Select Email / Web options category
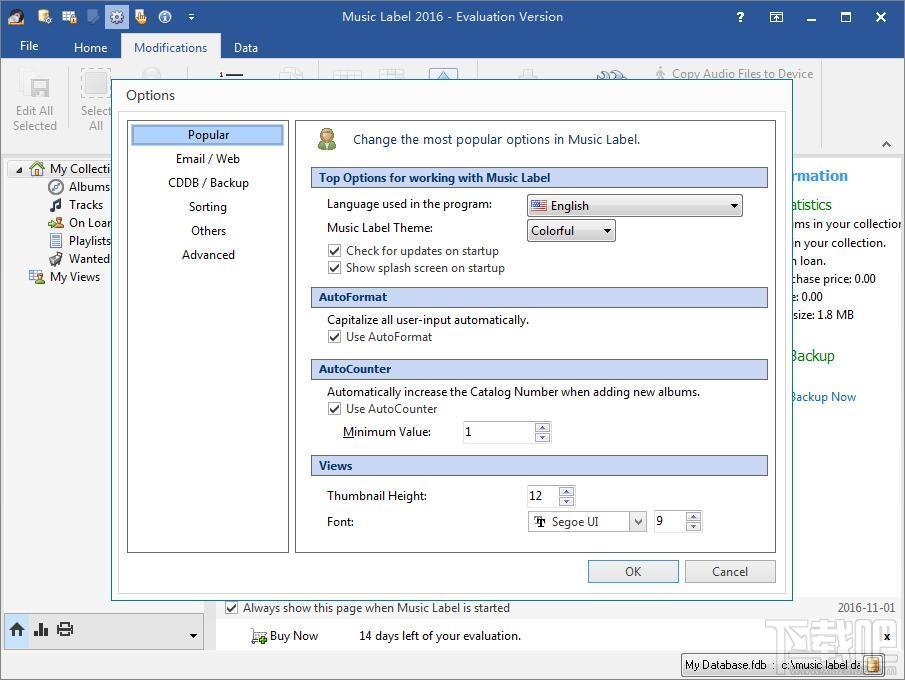 click(x=208, y=159)
